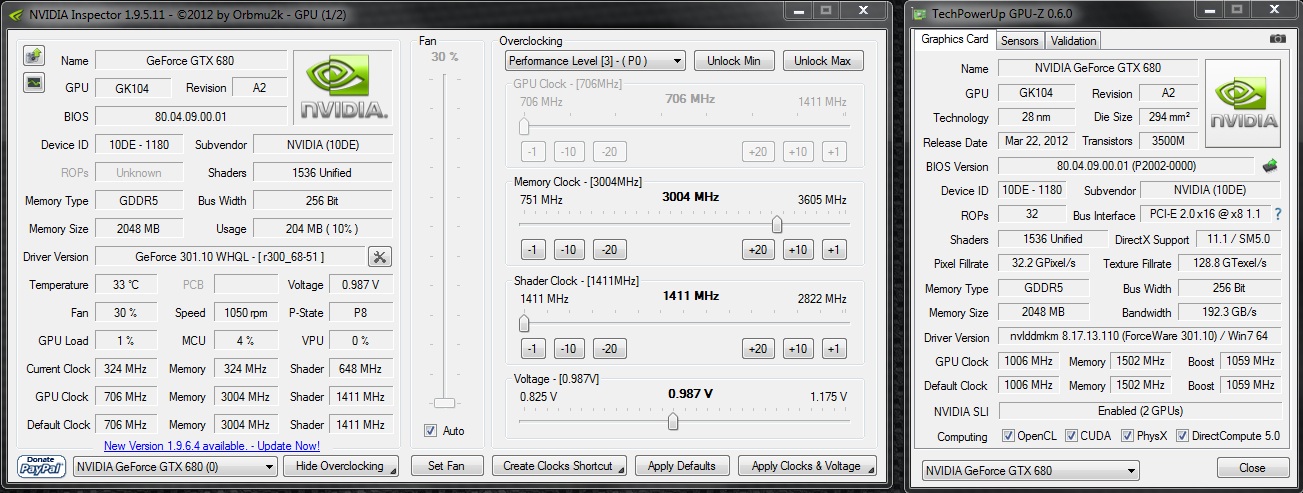Open the Performance Level [3] - (P0) dropdown
The height and width of the screenshot is (493, 1303).
coord(595,61)
